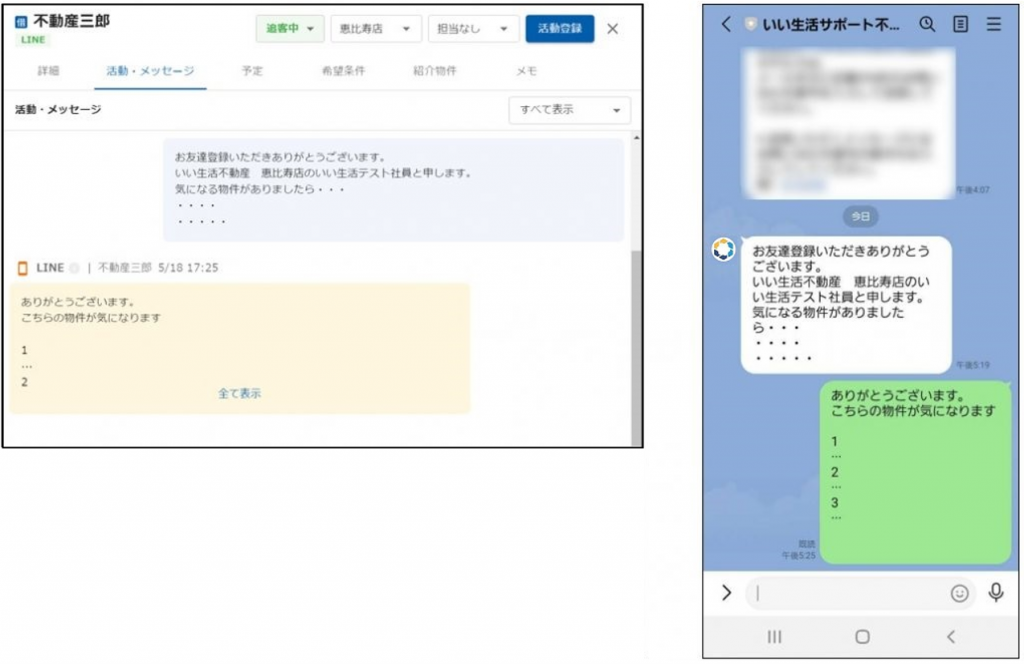Tap the blurred image message

[849, 123]
